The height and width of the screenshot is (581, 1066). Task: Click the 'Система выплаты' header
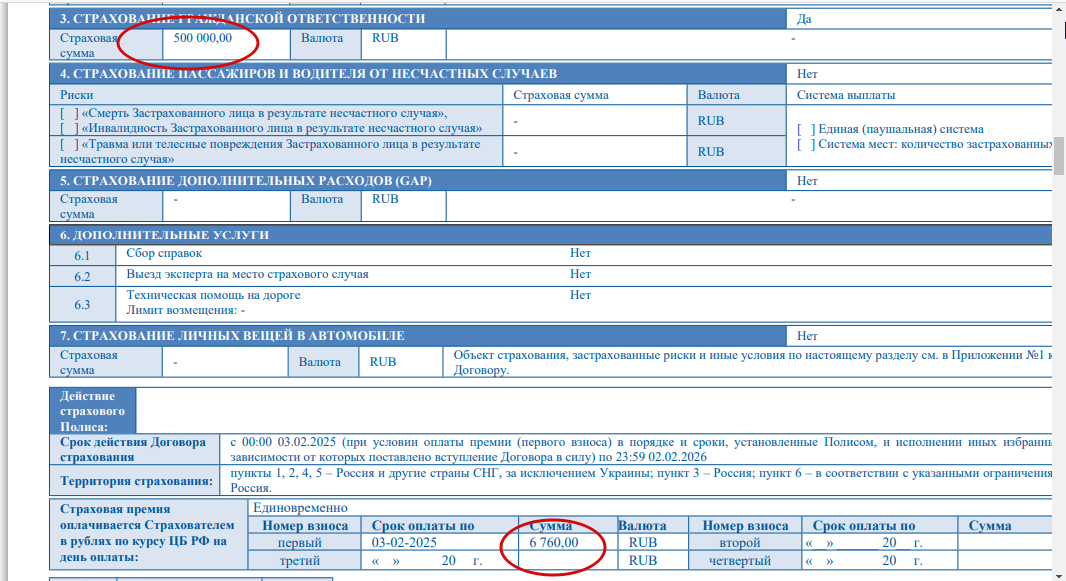click(x=846, y=95)
